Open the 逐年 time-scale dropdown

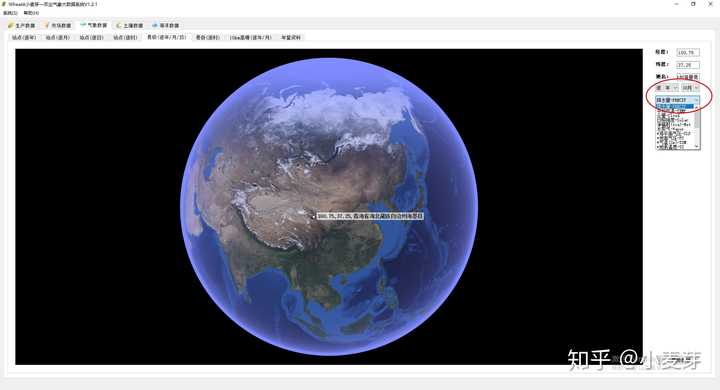pos(667,87)
